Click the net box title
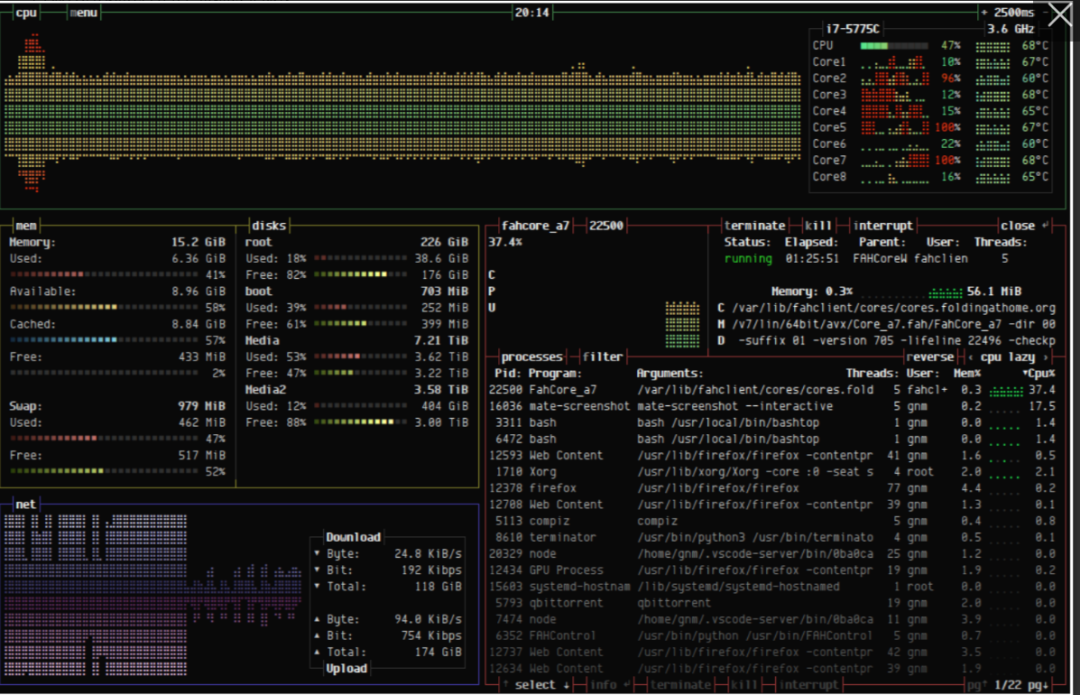 25,504
